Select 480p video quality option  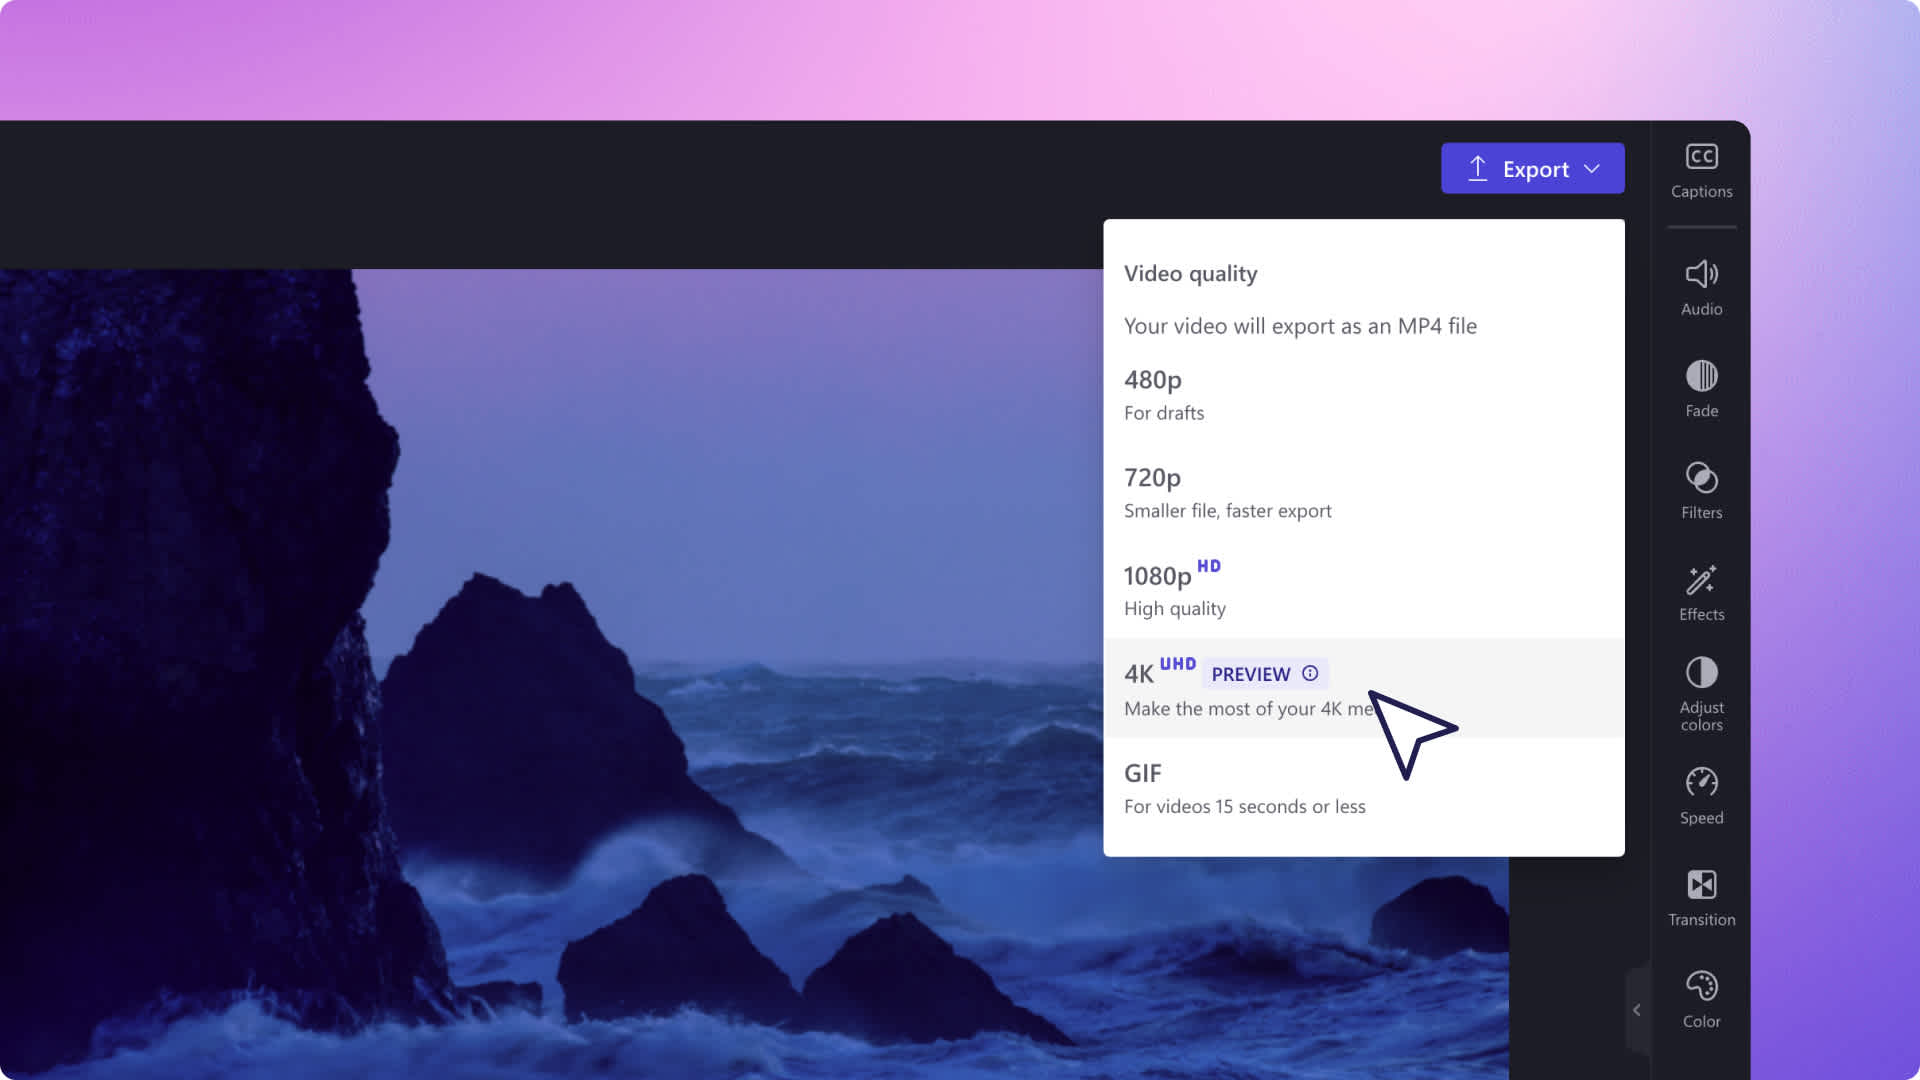click(1364, 393)
